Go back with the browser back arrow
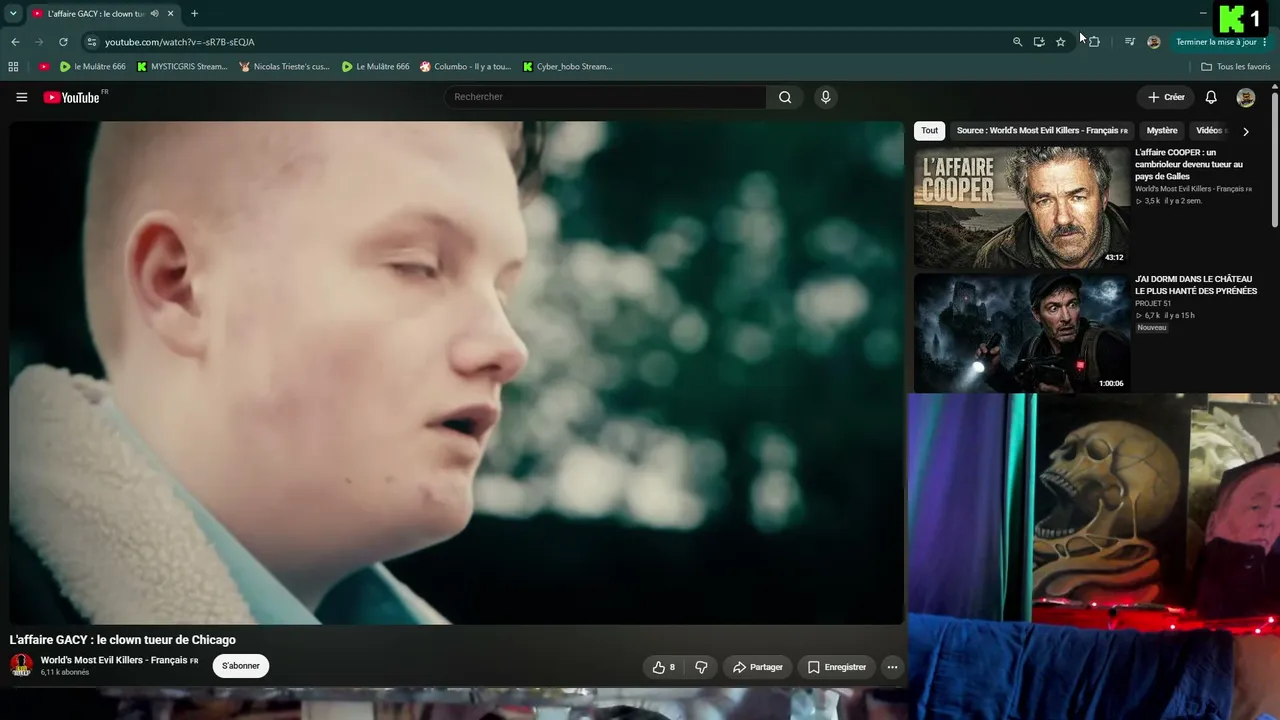The height and width of the screenshot is (720, 1280). [x=15, y=42]
